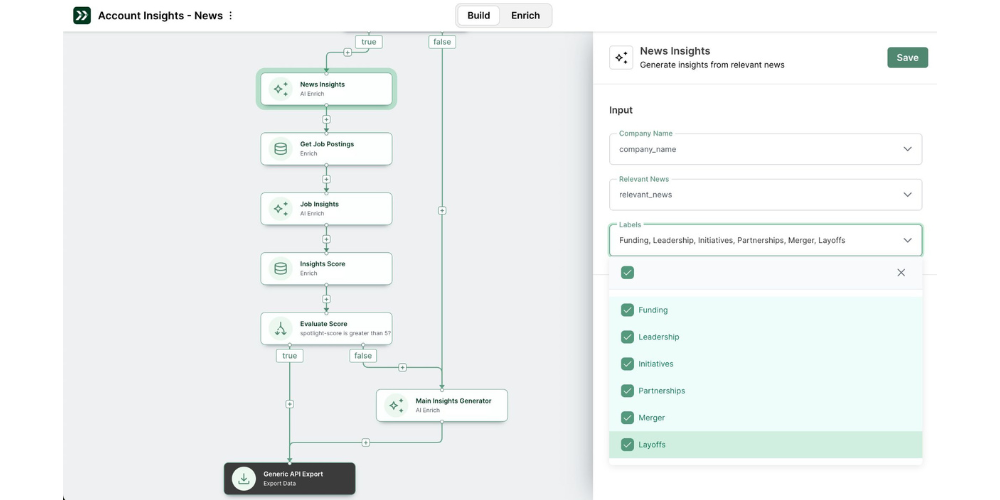Expand the Company Name dropdown
The height and width of the screenshot is (500, 1000).
pyautogui.click(x=907, y=149)
